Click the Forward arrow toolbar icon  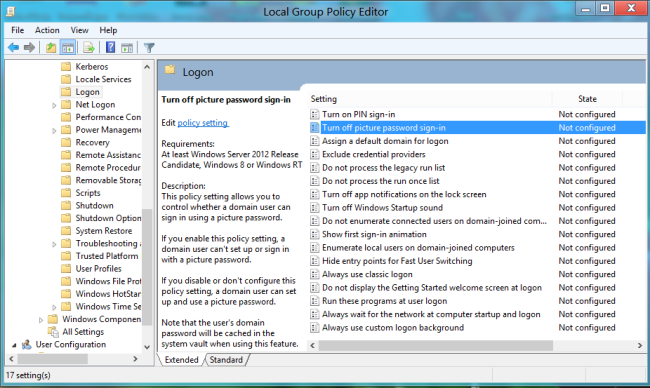pos(29,48)
